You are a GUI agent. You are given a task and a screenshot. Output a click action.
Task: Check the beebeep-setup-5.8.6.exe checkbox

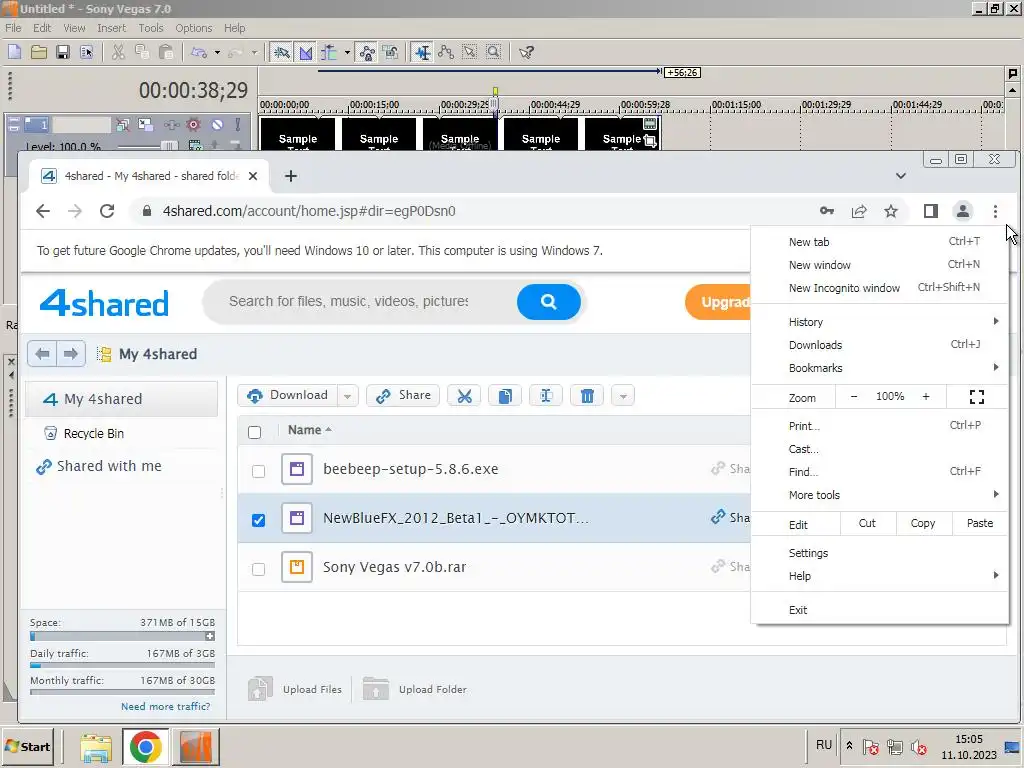259,471
